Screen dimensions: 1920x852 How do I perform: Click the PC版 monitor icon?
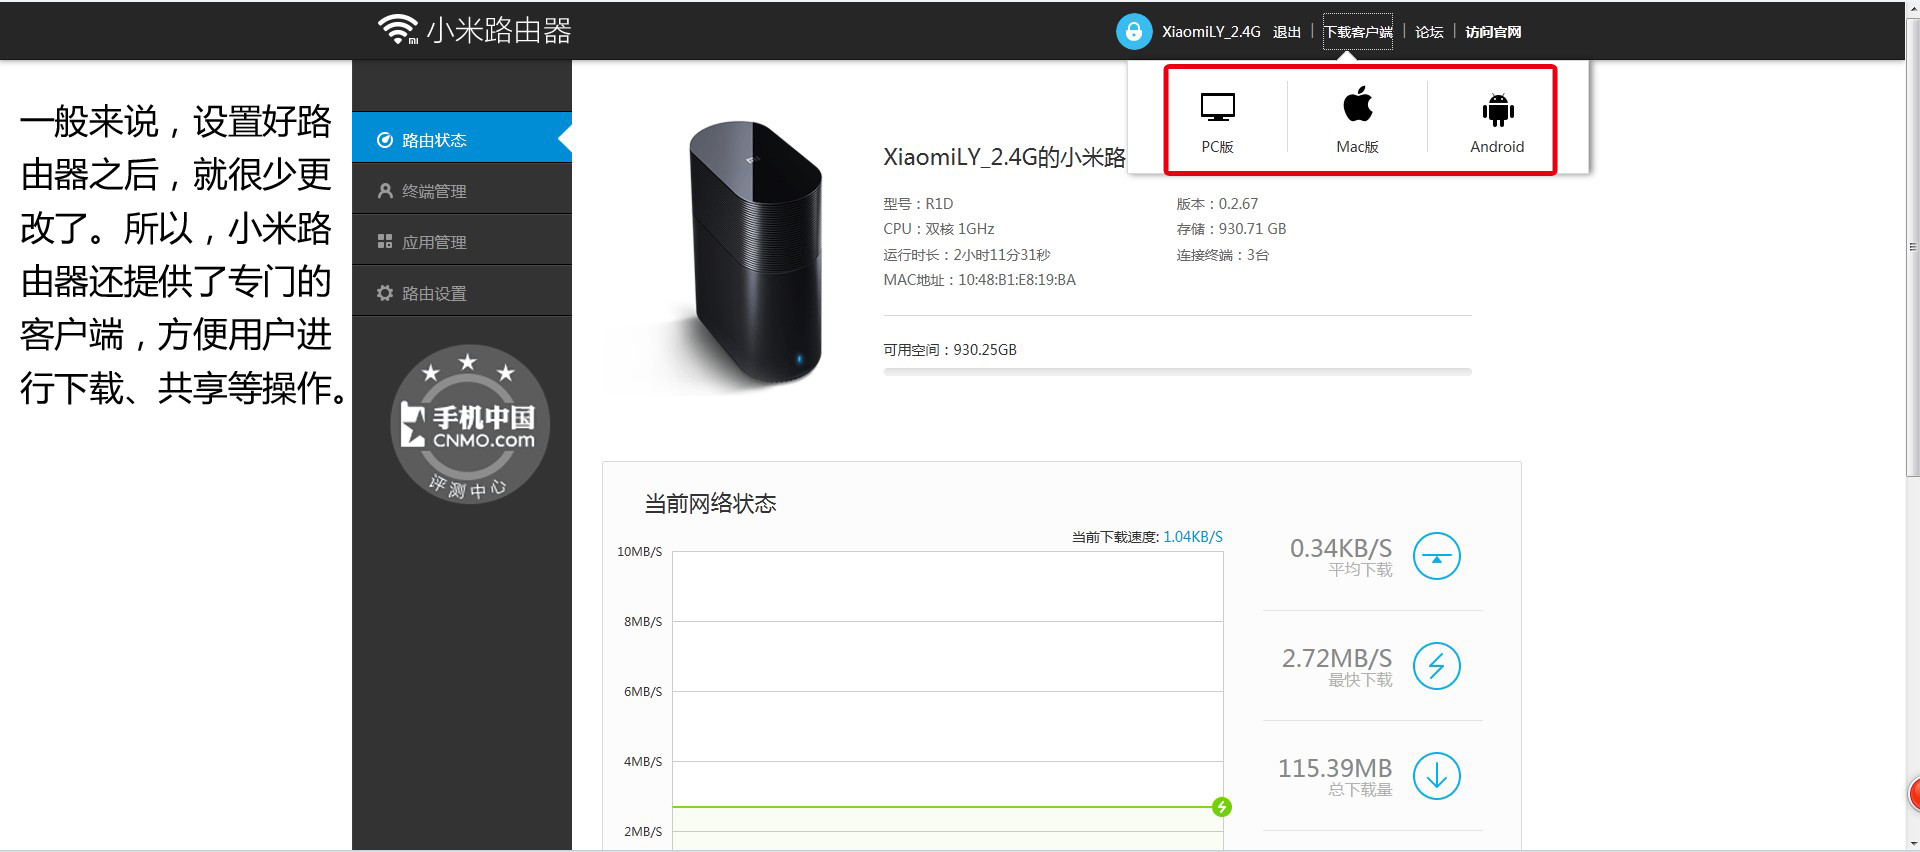[1217, 107]
